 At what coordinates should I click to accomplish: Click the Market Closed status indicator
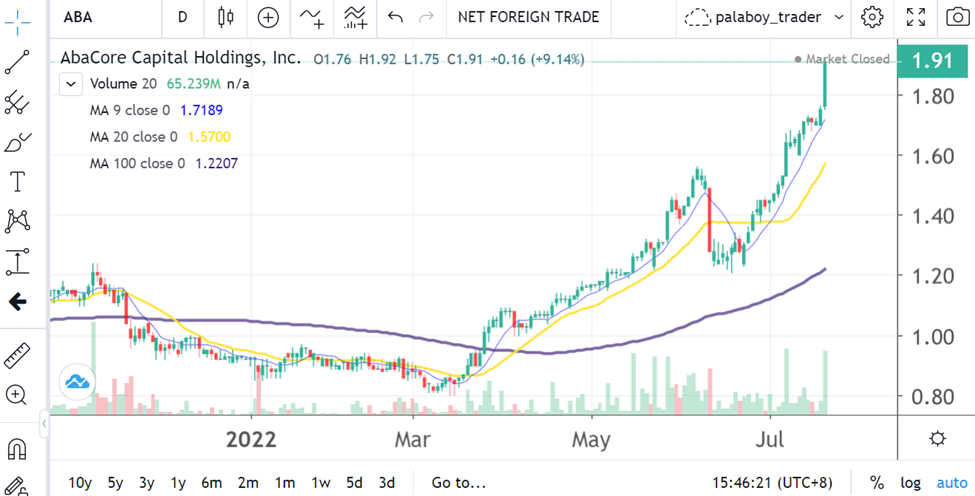coord(843,59)
